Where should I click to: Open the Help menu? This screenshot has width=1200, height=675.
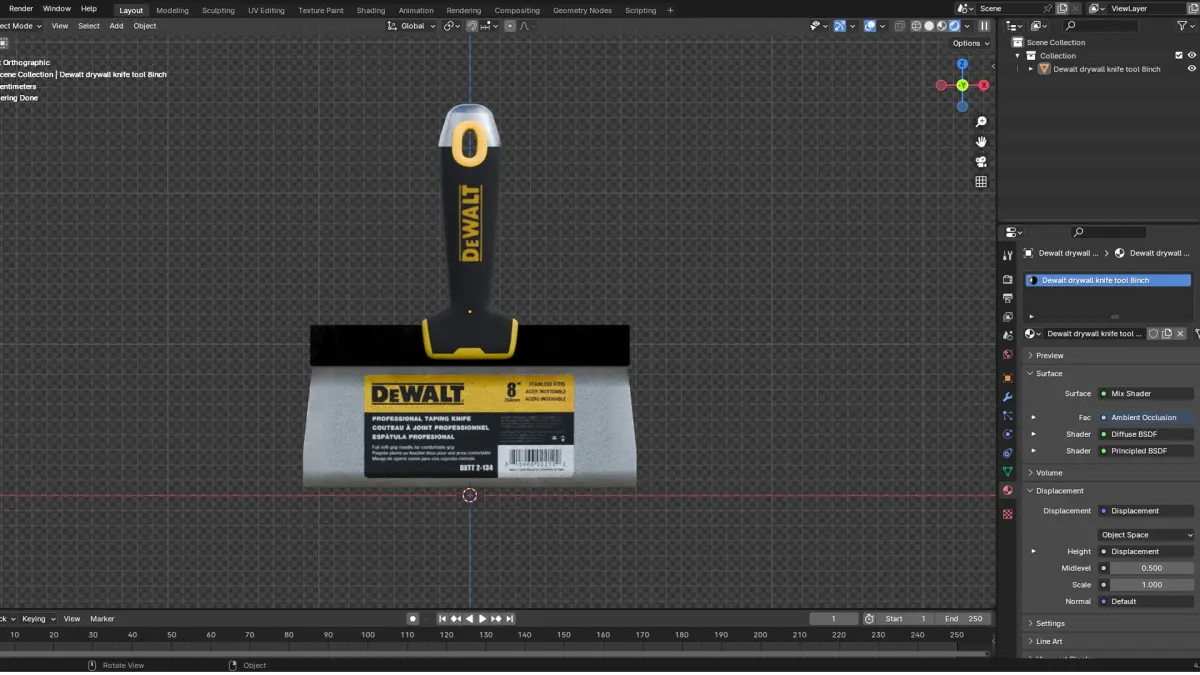(89, 8)
